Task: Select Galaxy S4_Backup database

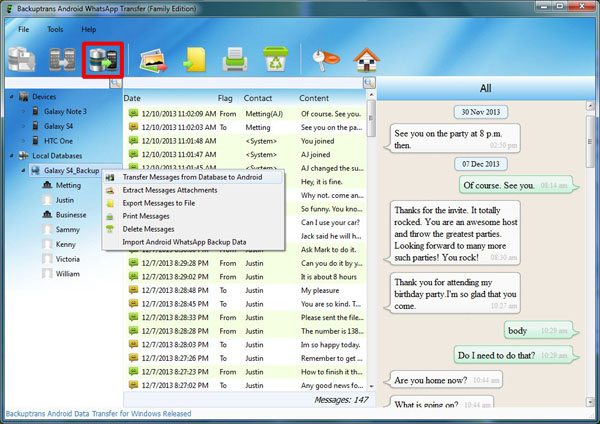Action: coord(71,171)
